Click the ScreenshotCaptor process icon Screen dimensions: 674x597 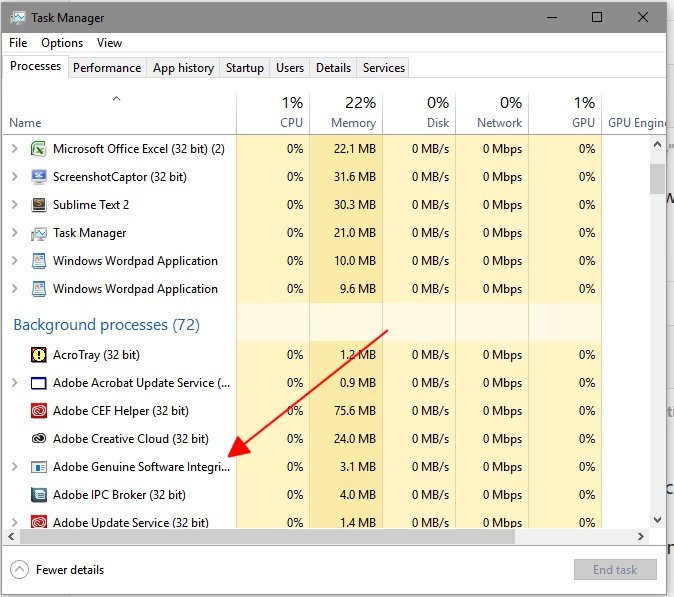tap(39, 177)
